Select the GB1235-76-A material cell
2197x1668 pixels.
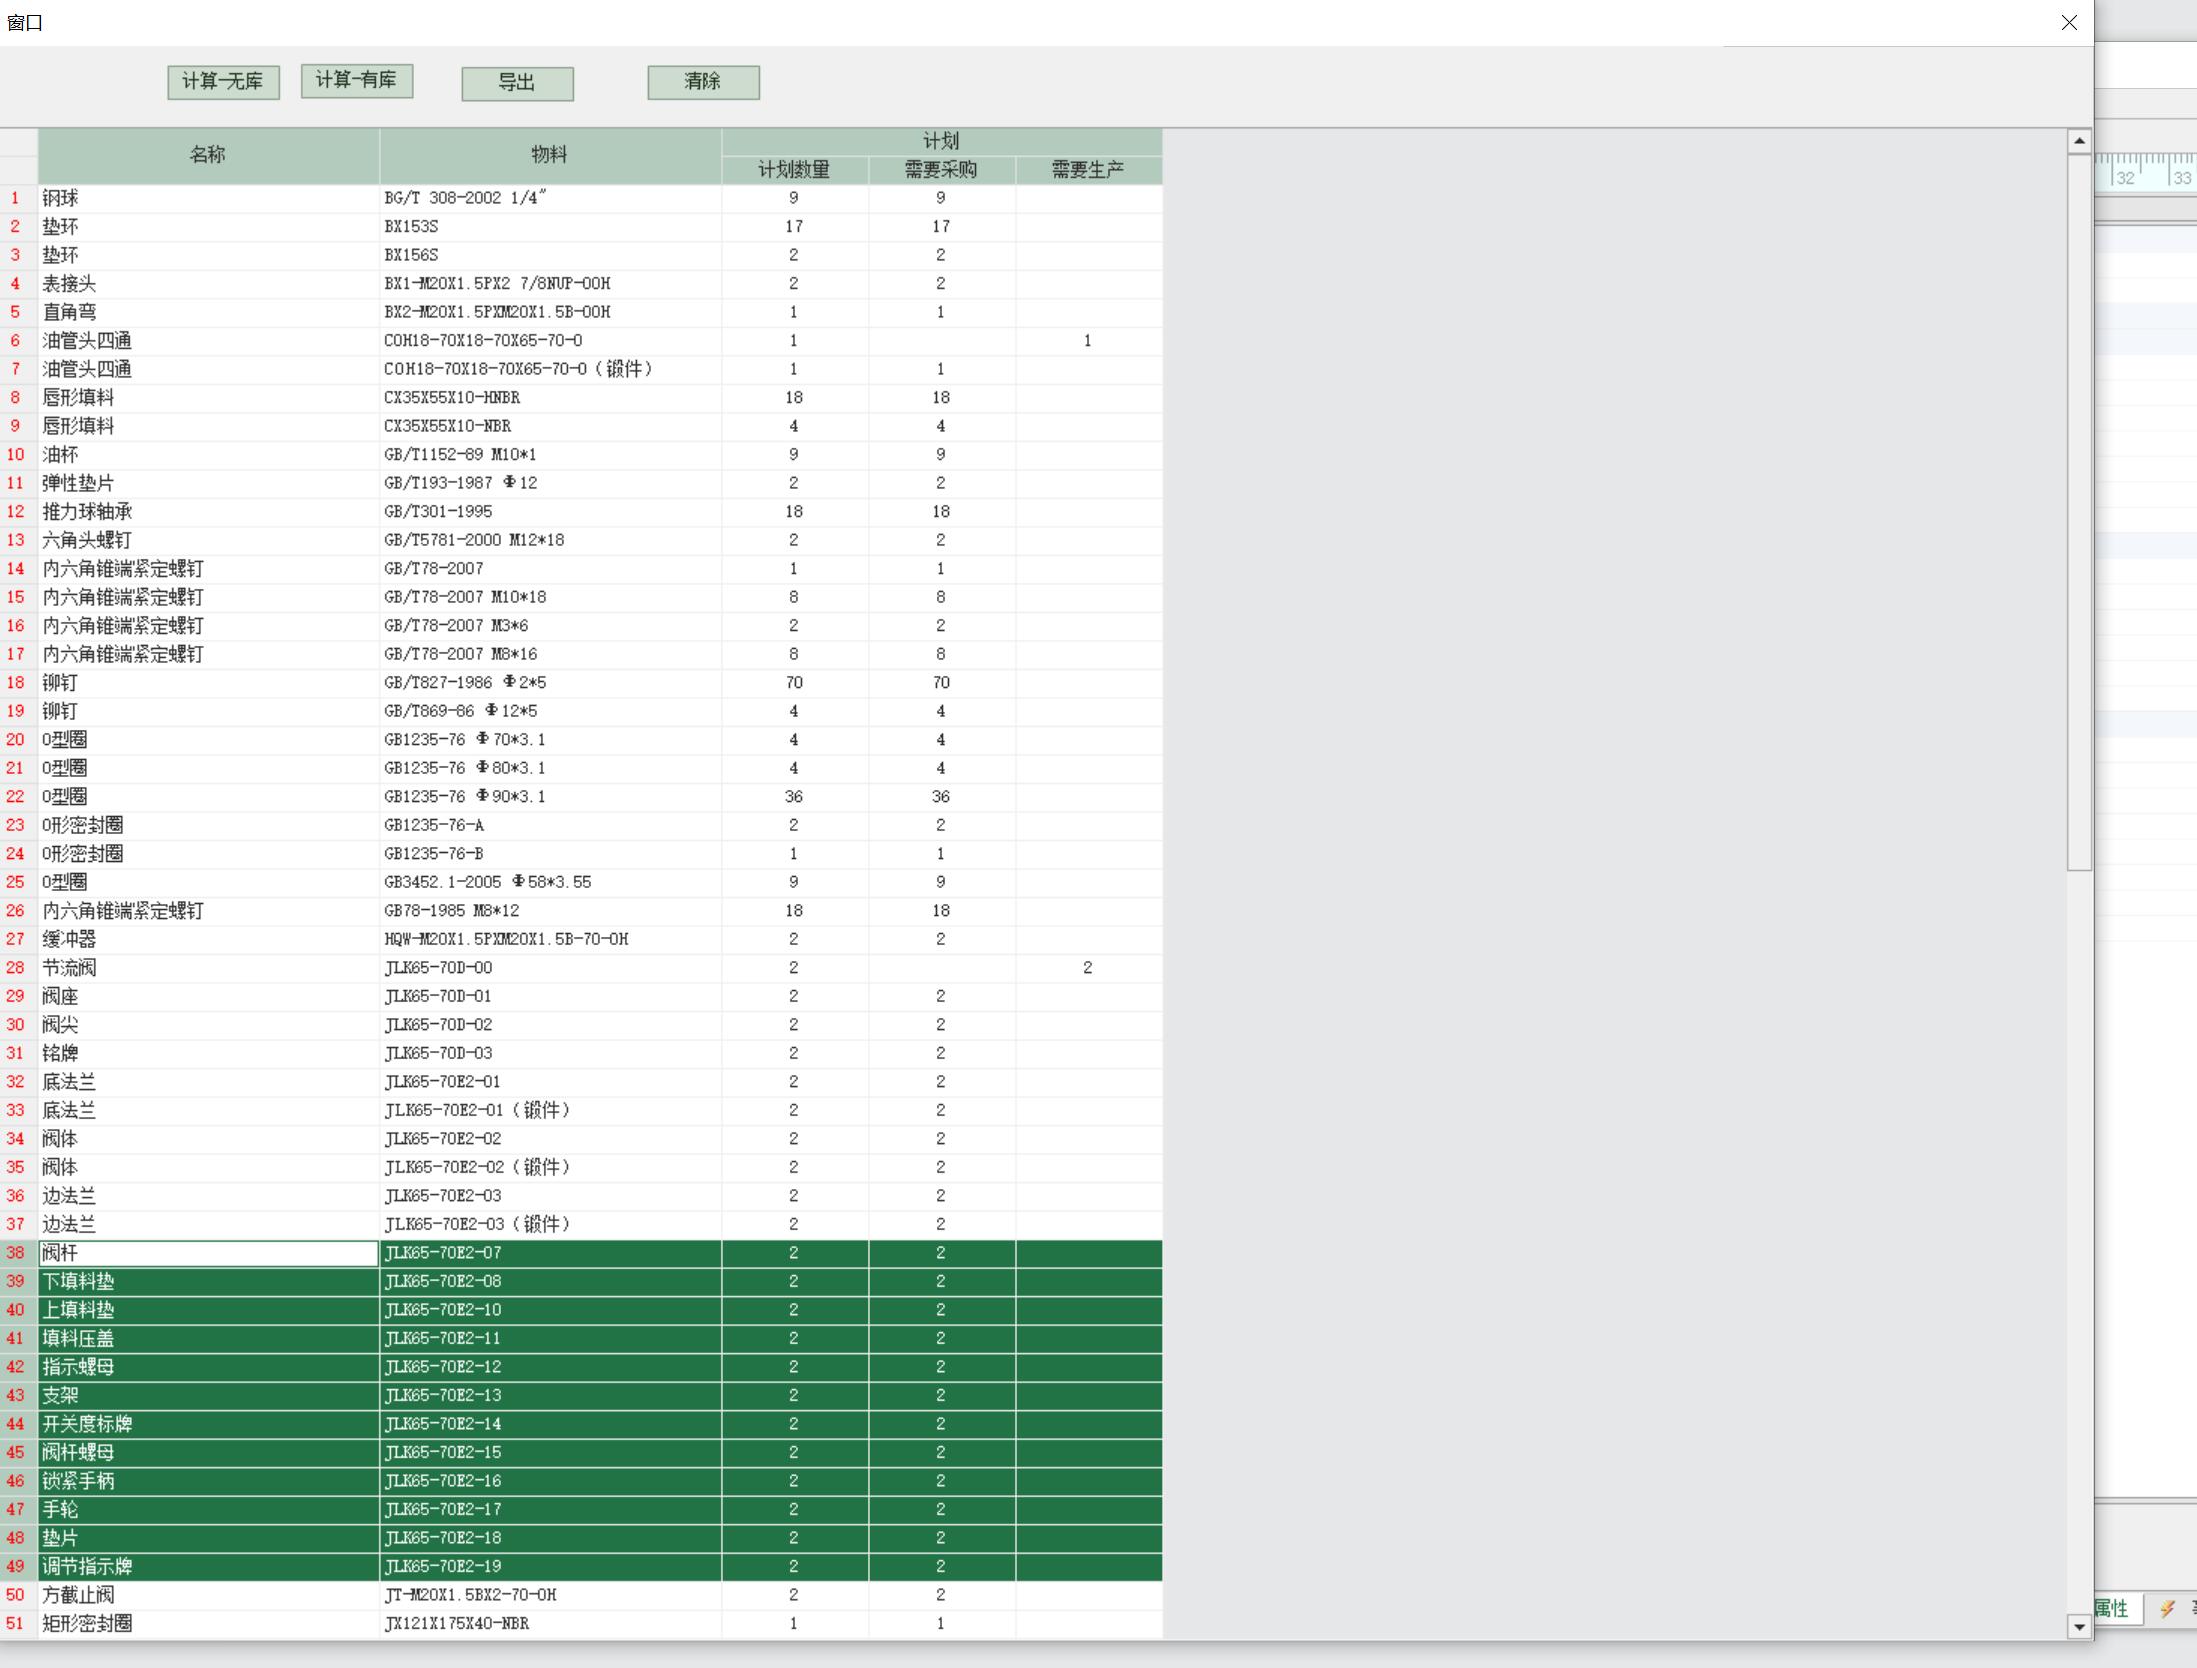tap(550, 825)
